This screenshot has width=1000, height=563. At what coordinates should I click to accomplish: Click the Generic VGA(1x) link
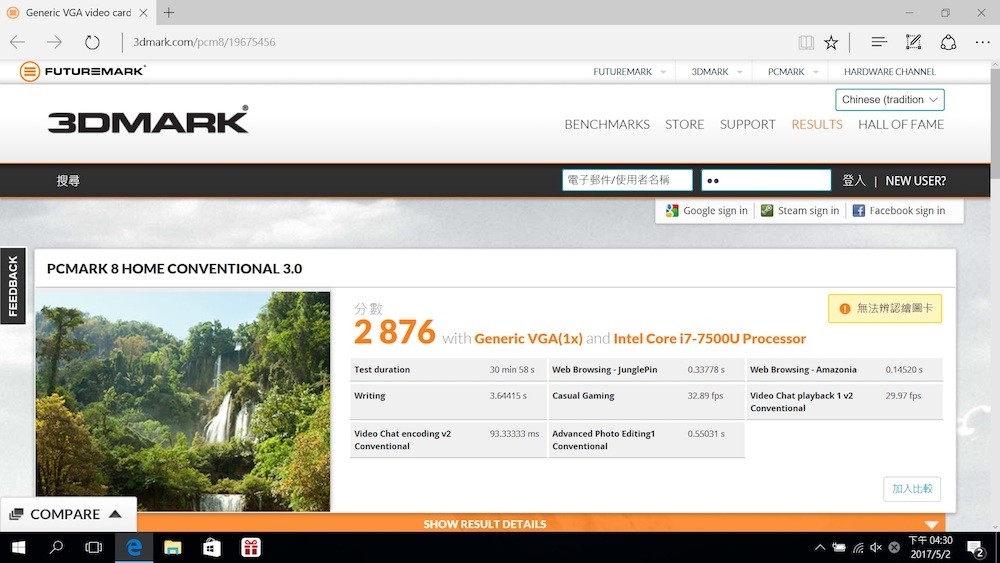pyautogui.click(x=528, y=339)
